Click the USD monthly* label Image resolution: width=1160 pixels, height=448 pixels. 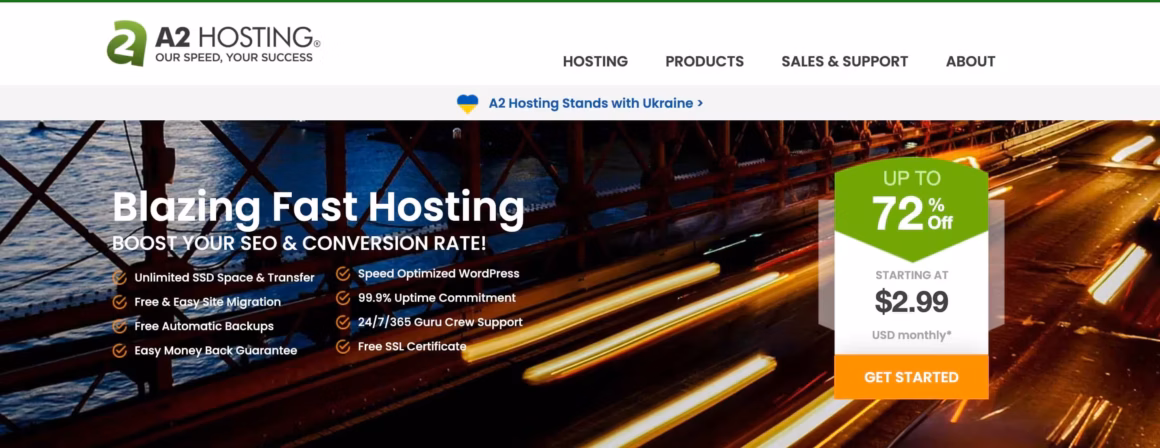tap(911, 335)
